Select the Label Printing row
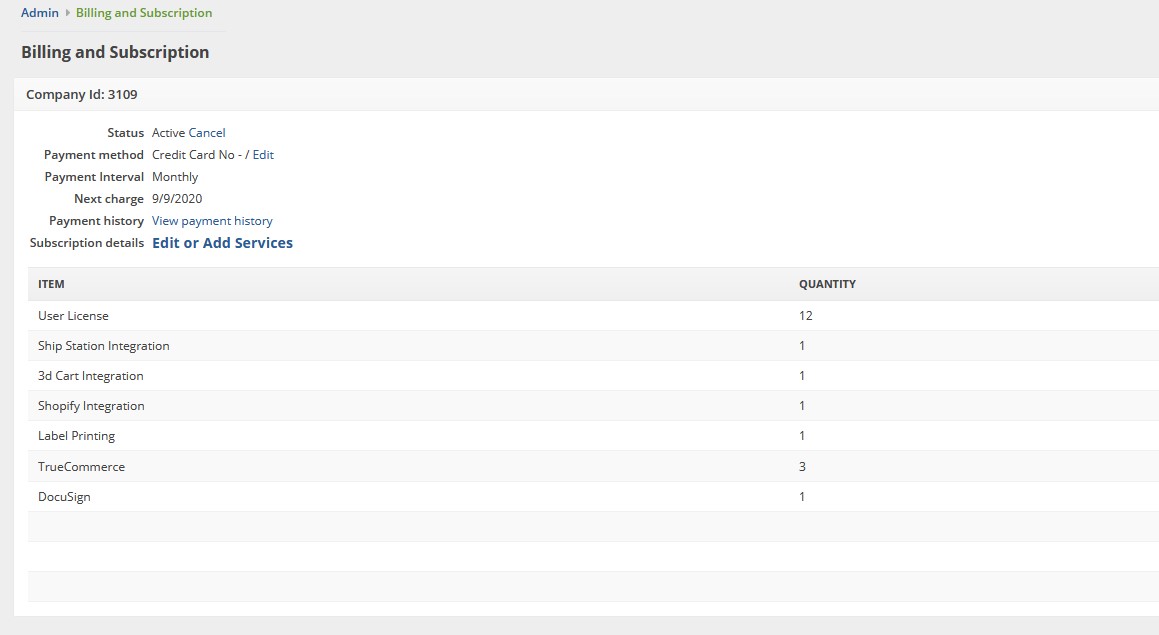 coord(594,436)
